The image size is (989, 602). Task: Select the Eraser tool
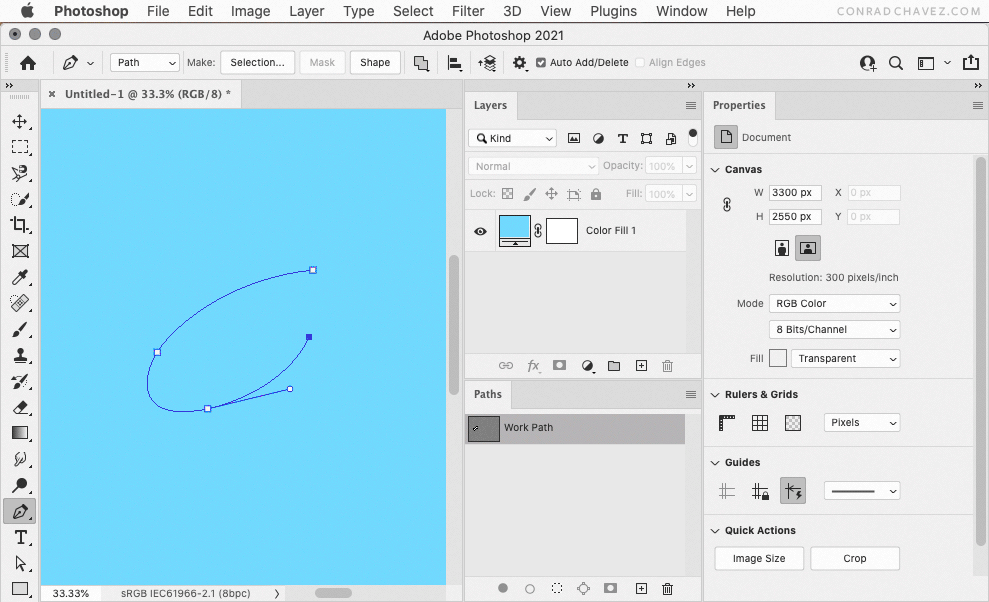click(x=20, y=407)
